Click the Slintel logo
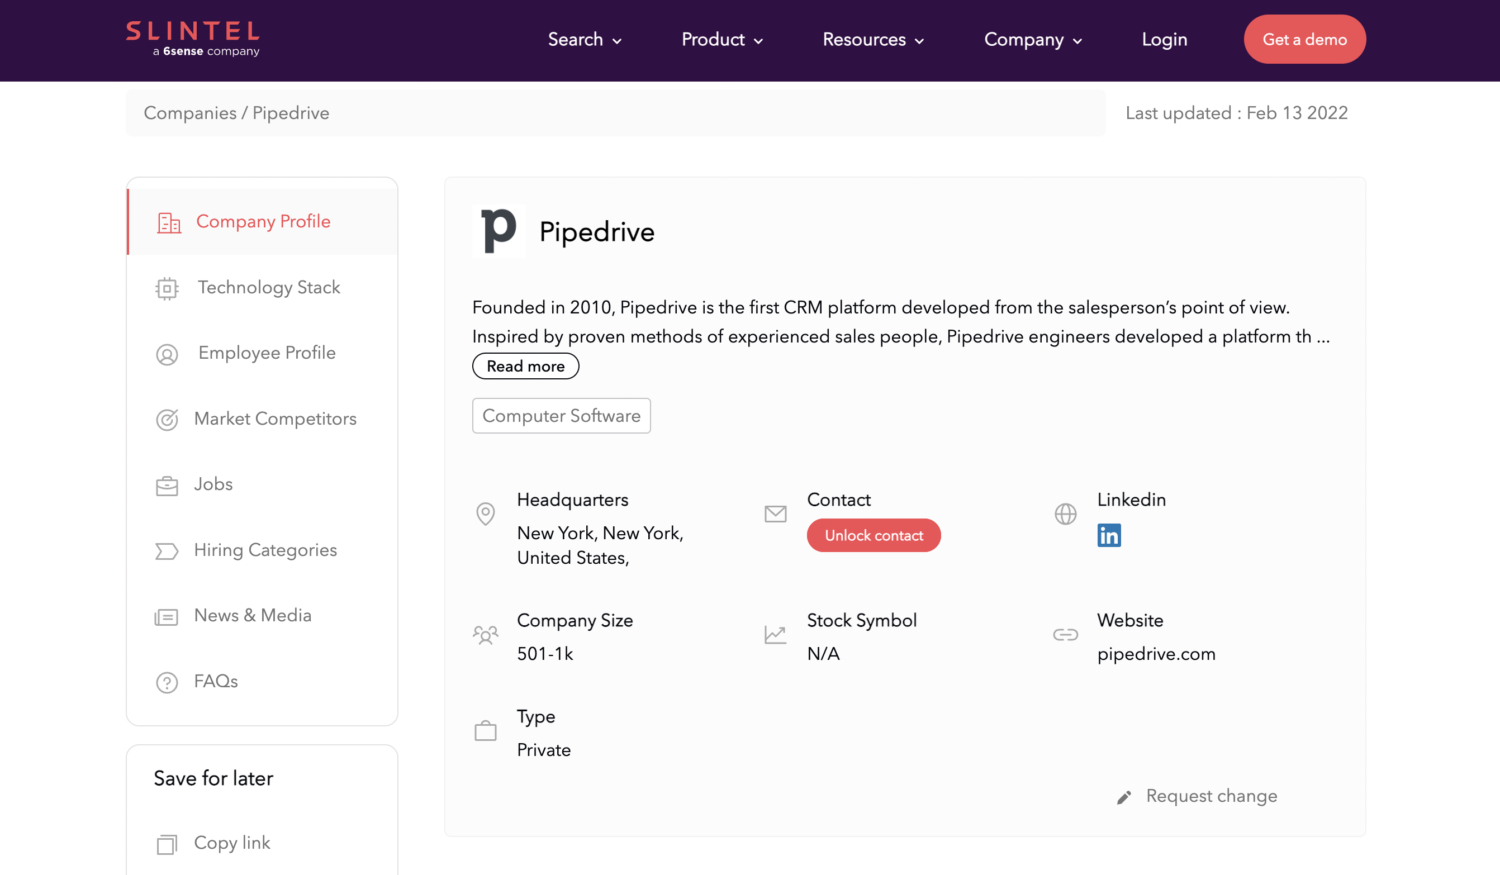This screenshot has height=875, width=1500. tap(193, 39)
